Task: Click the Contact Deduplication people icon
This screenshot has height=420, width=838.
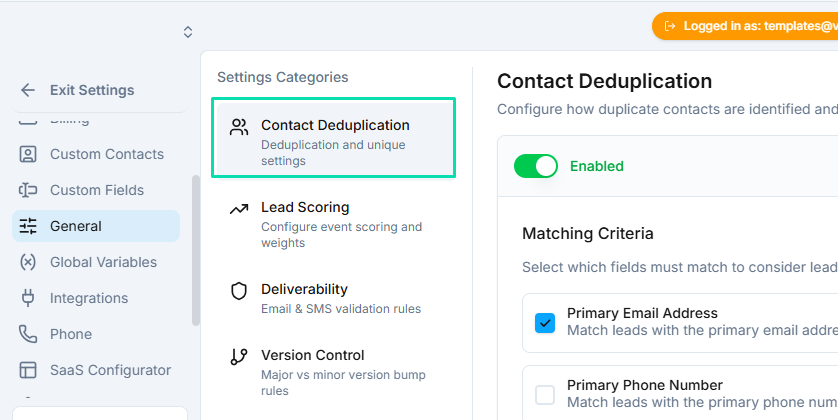Action: click(x=239, y=127)
